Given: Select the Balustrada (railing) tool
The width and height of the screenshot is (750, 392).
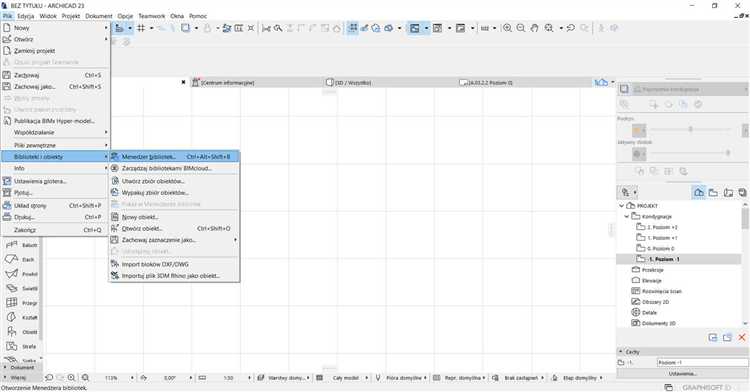Looking at the screenshot, I should point(22,245).
